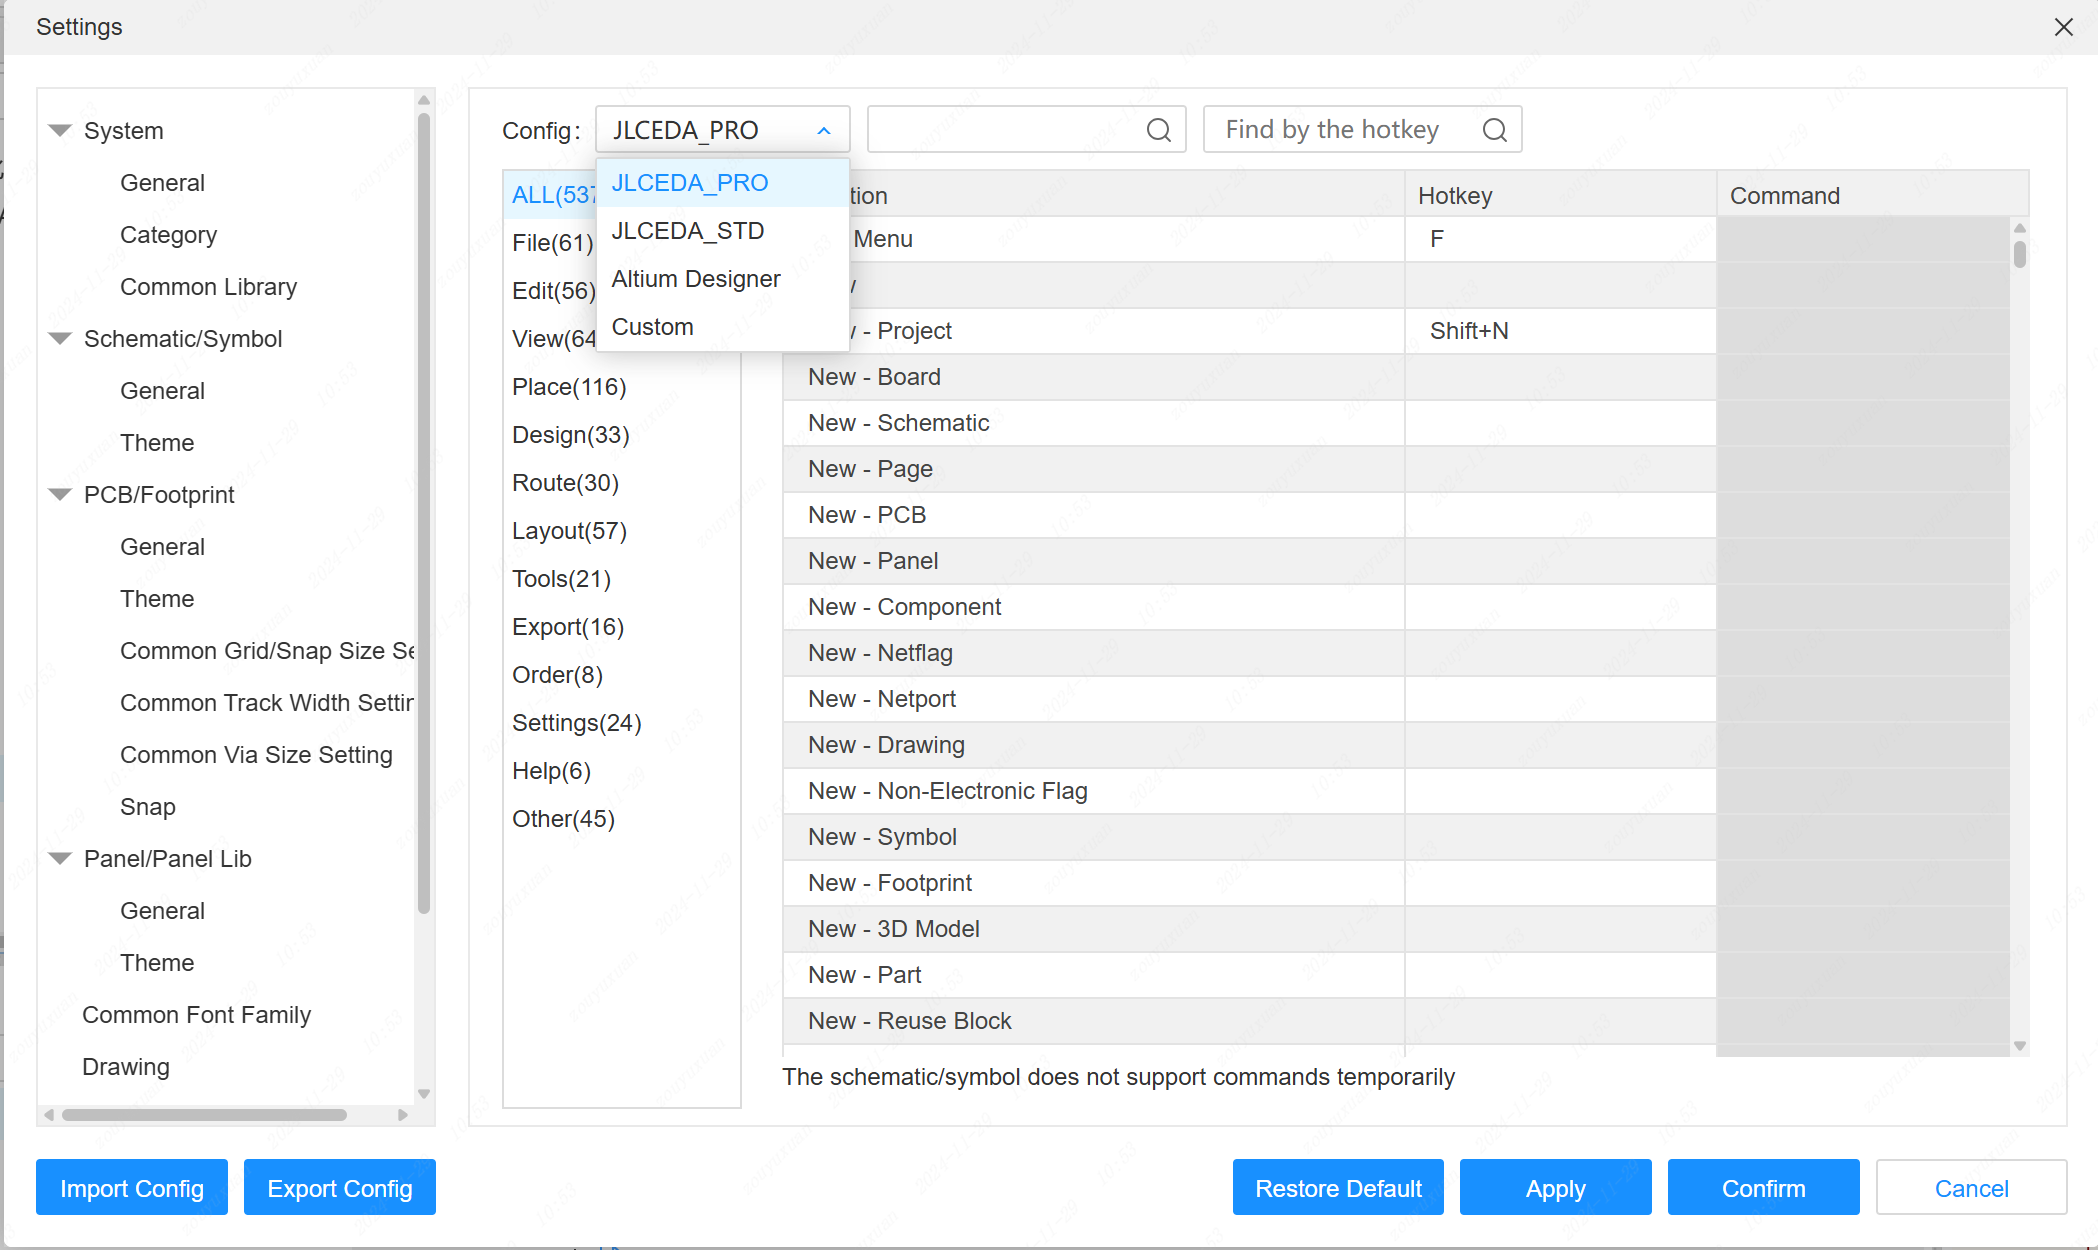Screen dimensions: 2098x1250
Task: Click Export Config button
Action: tap(339, 1188)
